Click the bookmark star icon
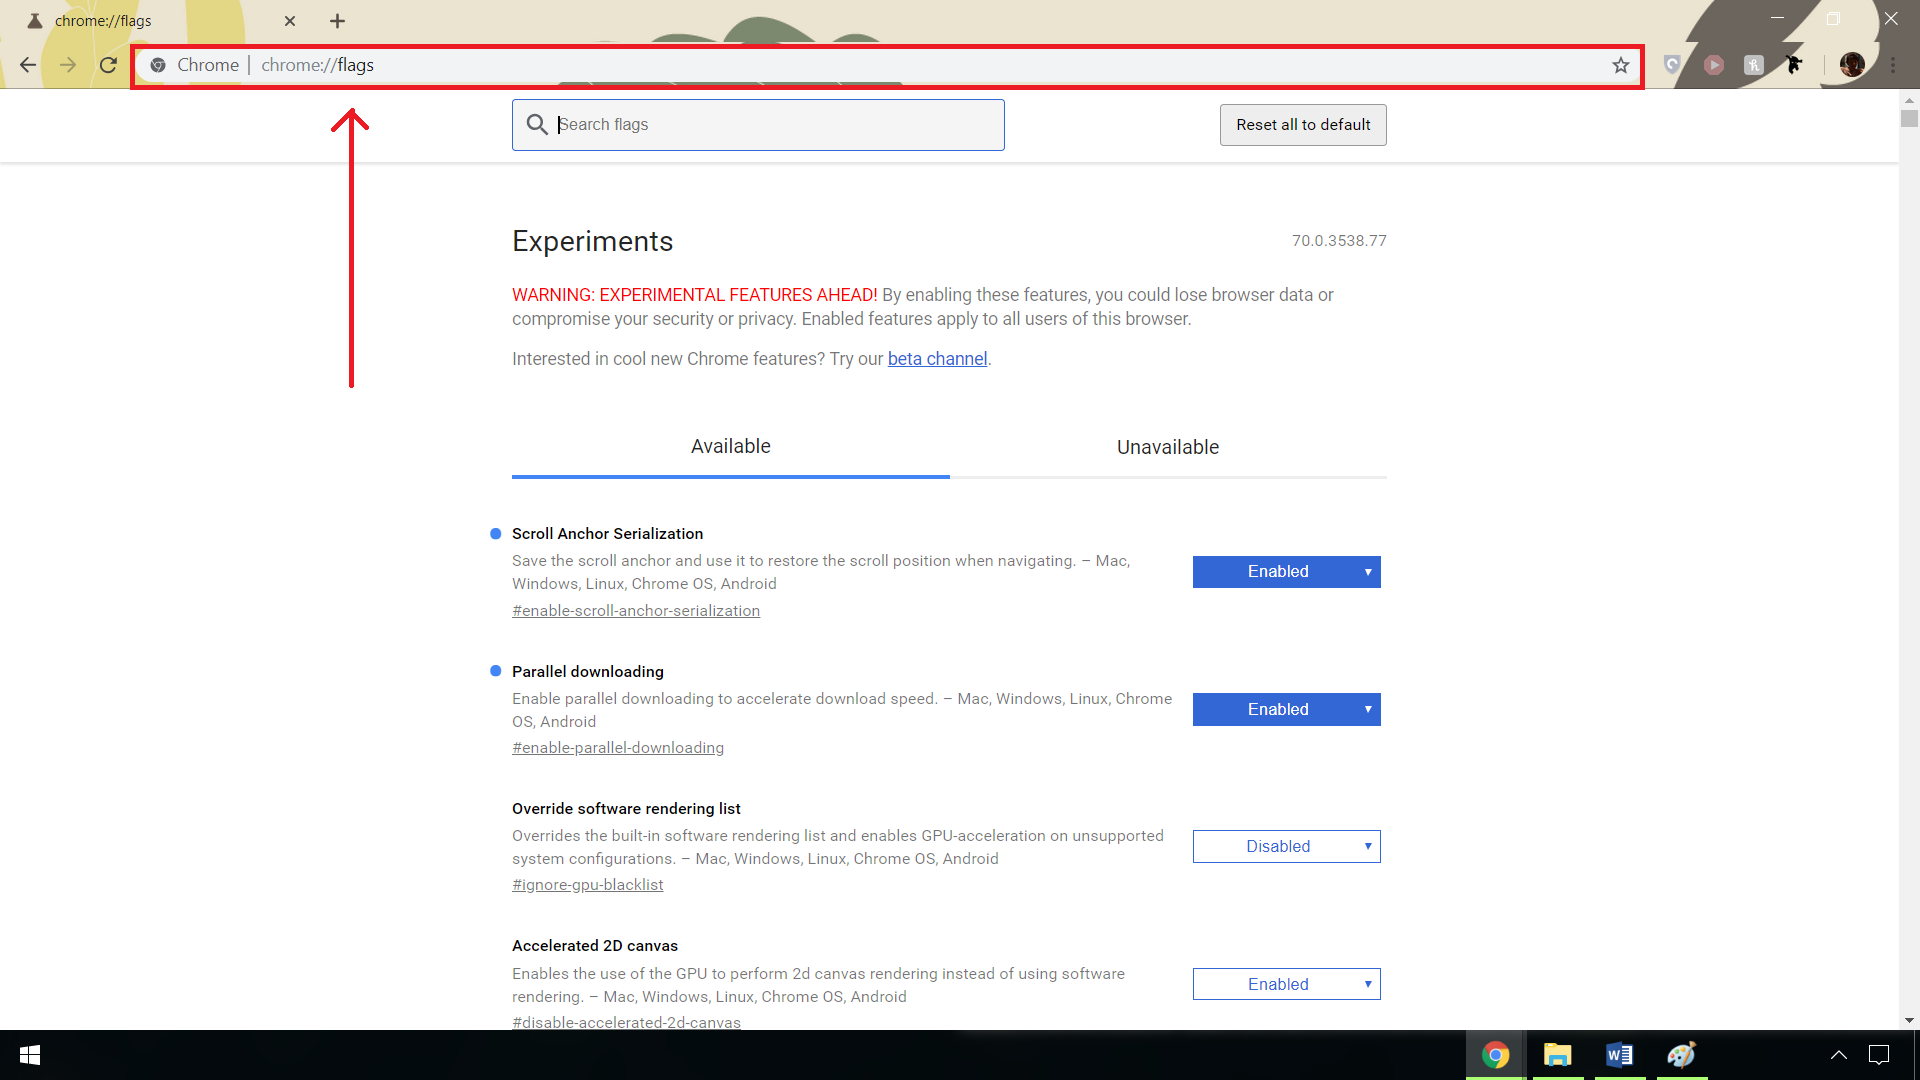1920x1080 pixels. (1621, 65)
